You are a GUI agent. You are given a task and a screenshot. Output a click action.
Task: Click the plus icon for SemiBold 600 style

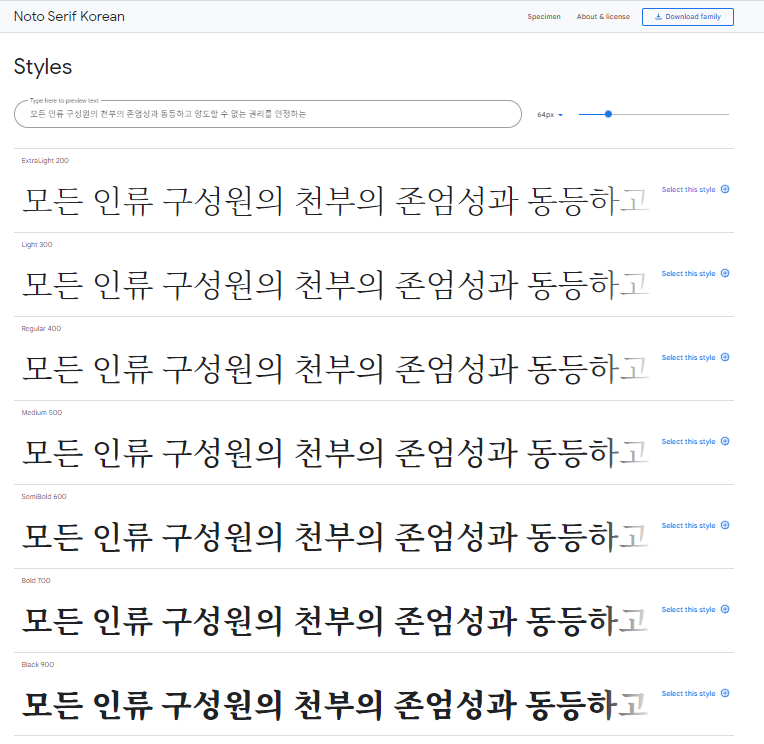click(725, 525)
